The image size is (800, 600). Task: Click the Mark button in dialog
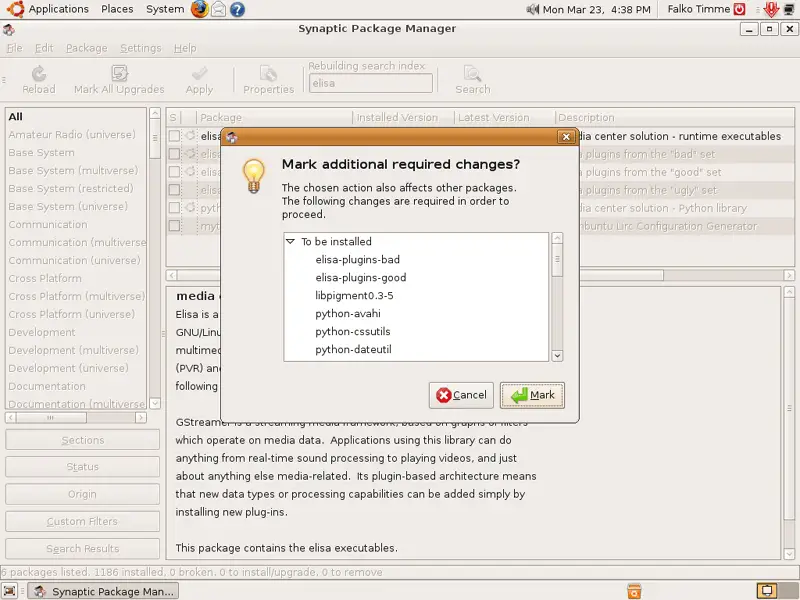(532, 395)
